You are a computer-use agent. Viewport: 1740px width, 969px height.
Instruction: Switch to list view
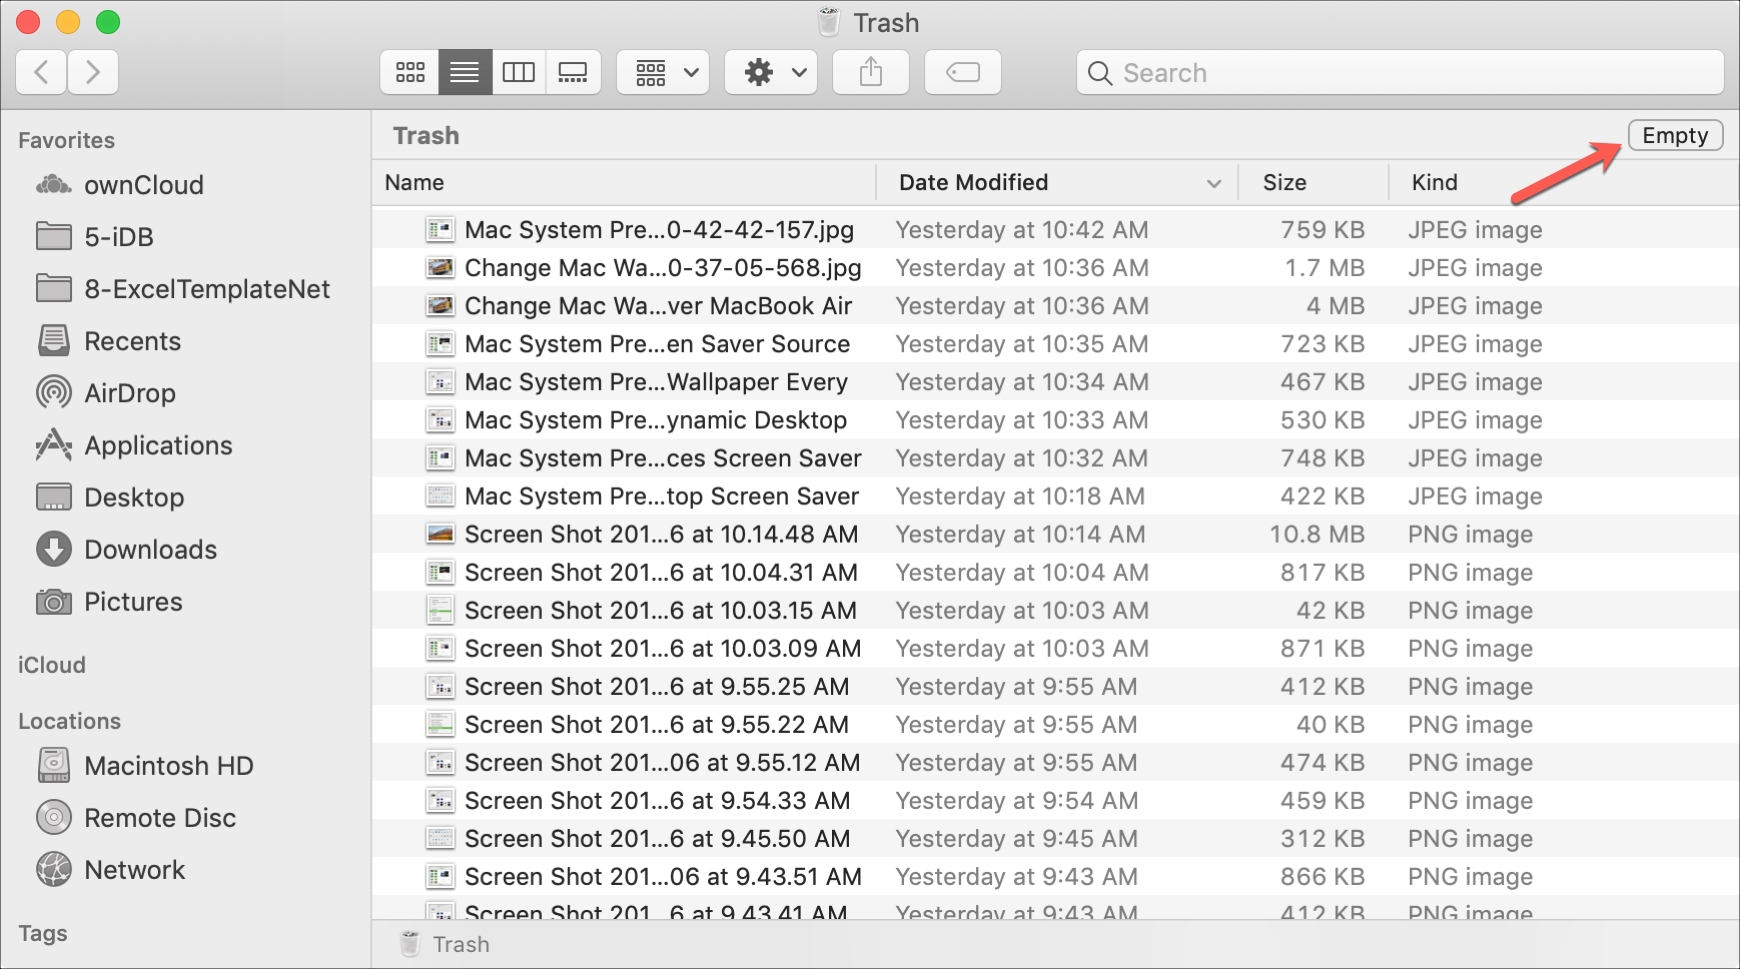click(465, 72)
